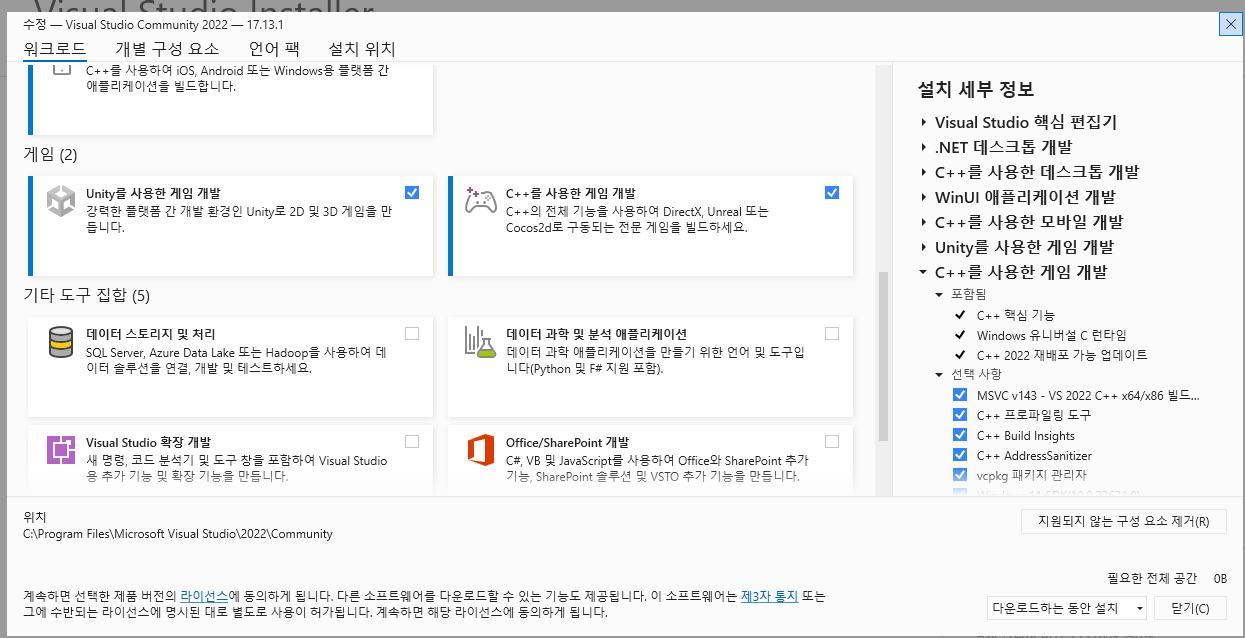Expand C++를 사용한 모바일 개발 details
1245x638 pixels.
[924, 222]
